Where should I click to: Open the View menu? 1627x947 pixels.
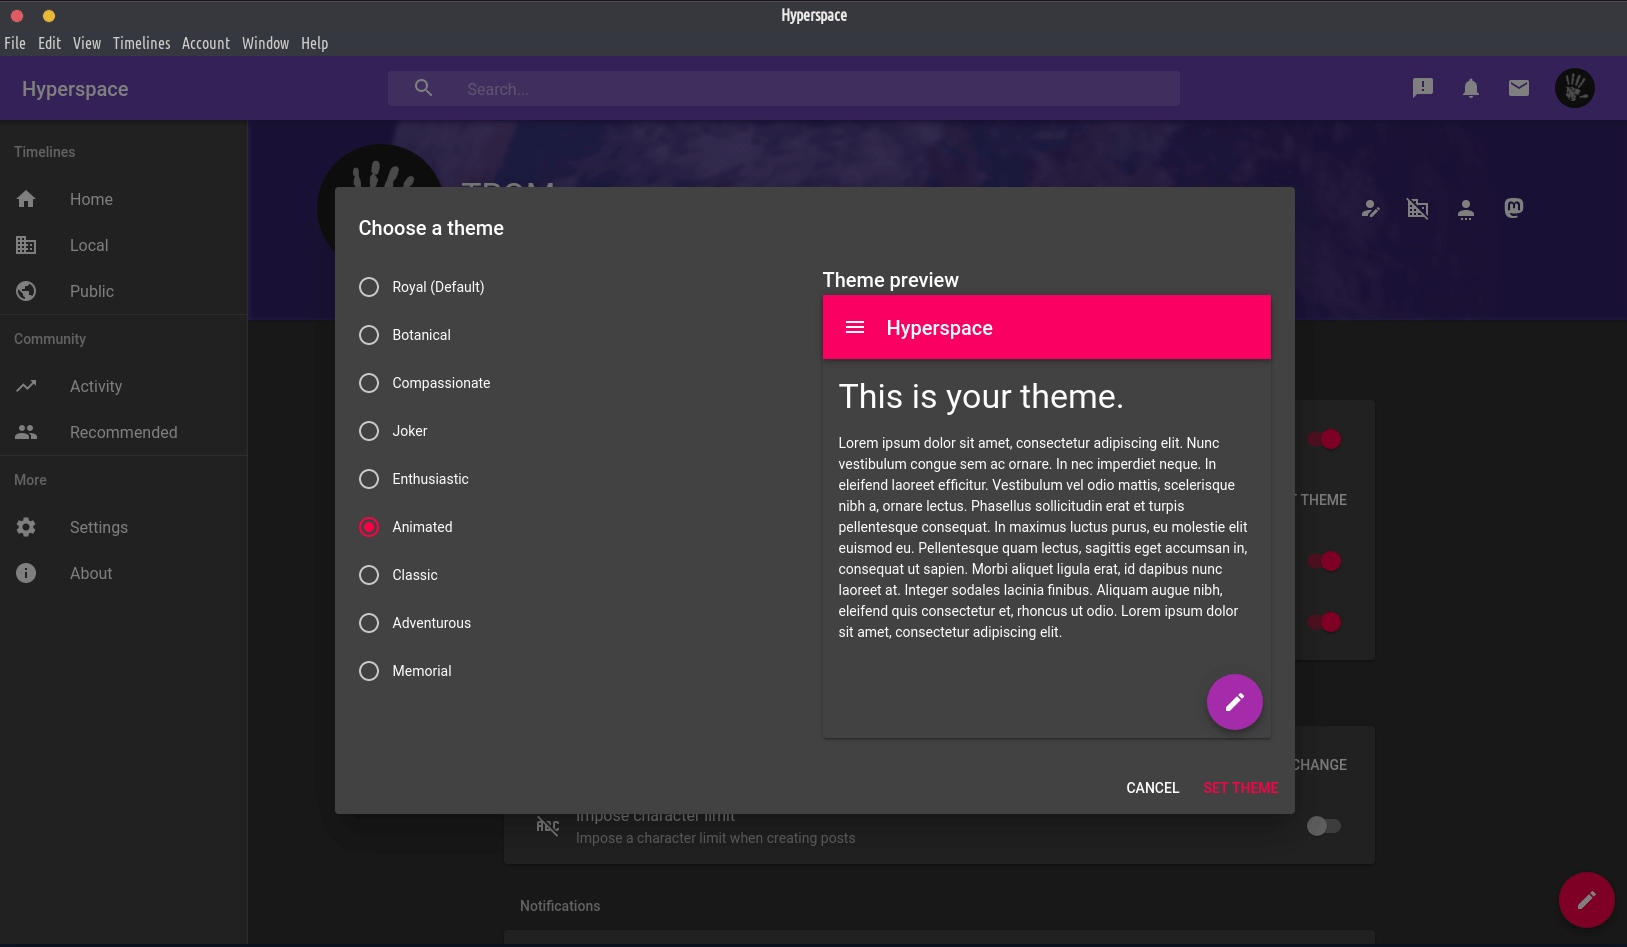pyautogui.click(x=86, y=43)
